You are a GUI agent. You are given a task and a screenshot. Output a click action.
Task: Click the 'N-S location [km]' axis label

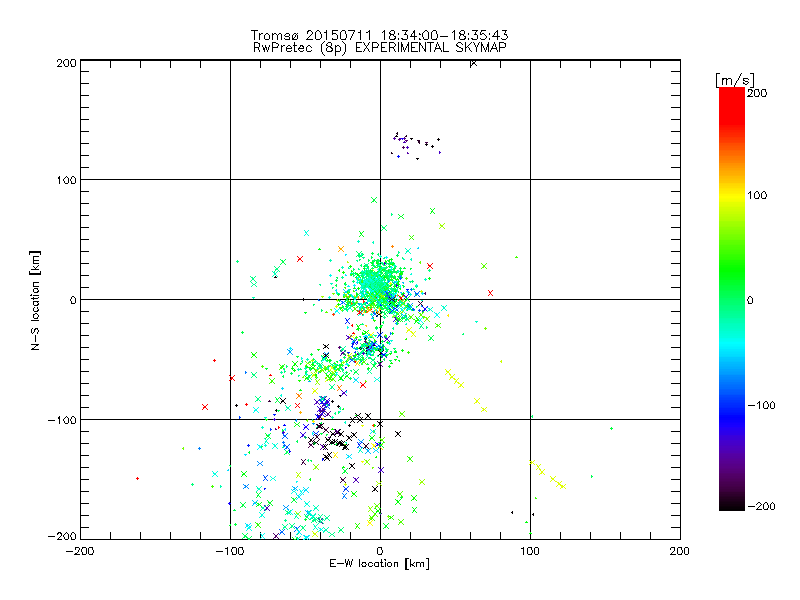click(35, 301)
